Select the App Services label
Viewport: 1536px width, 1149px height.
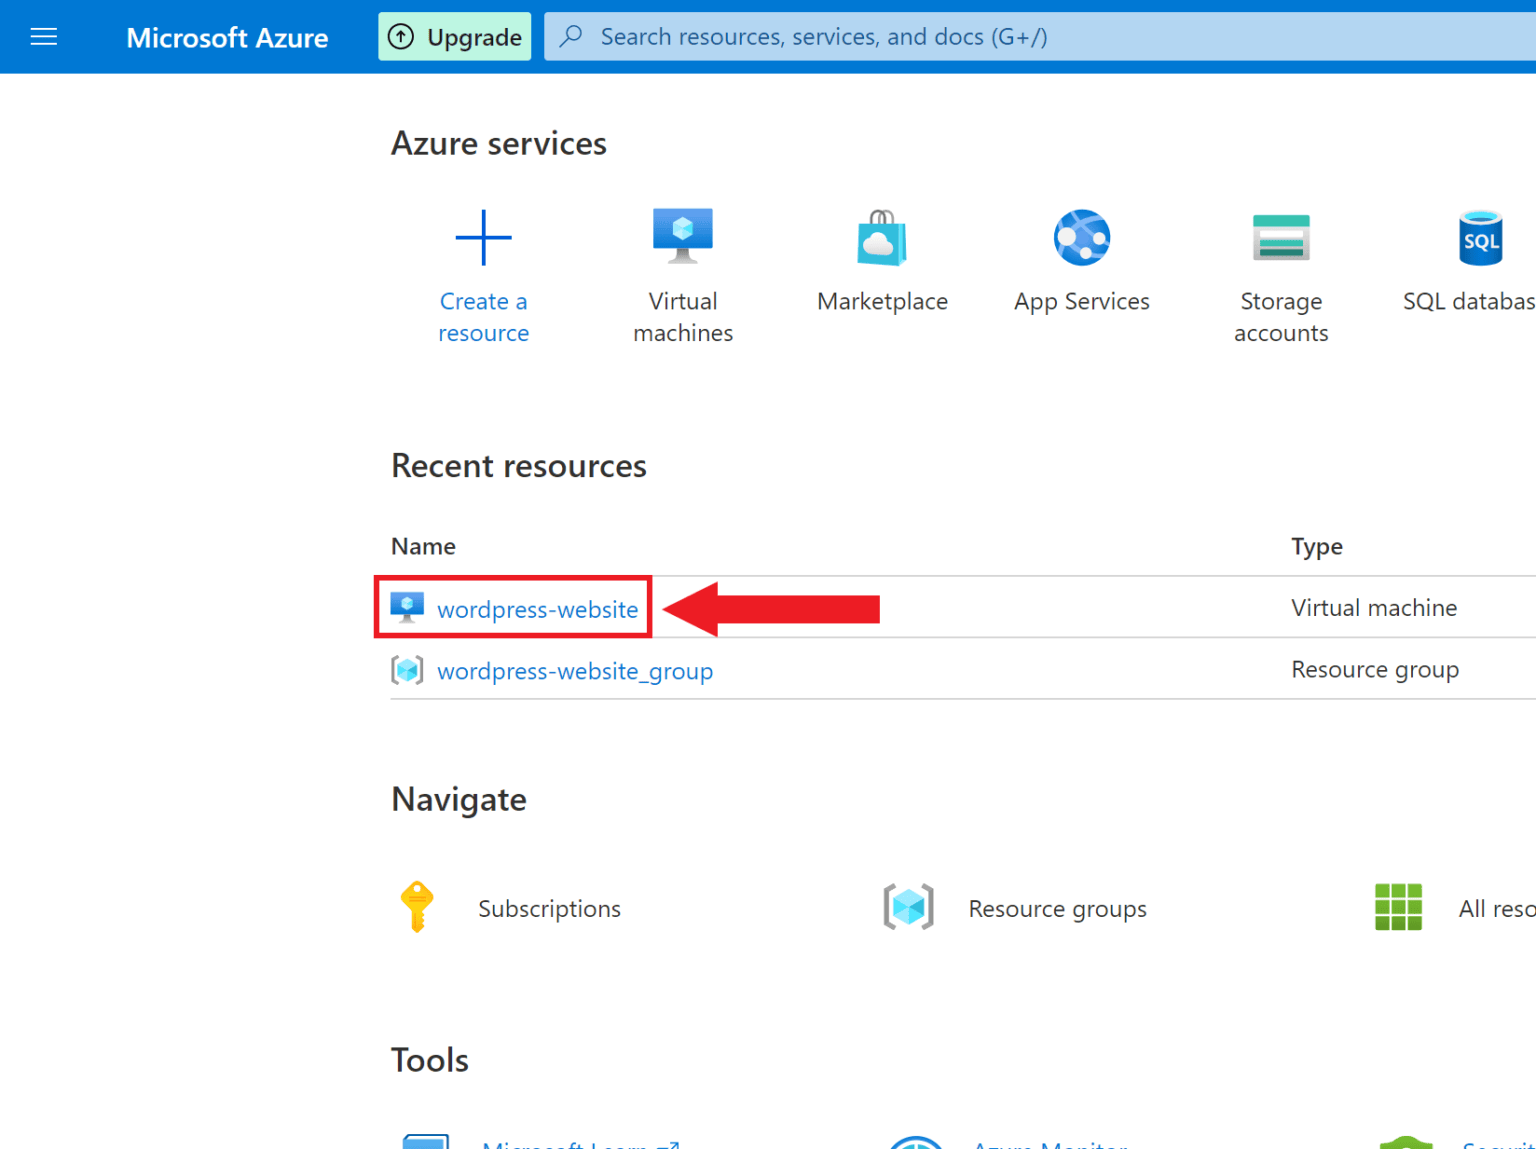(x=1082, y=301)
